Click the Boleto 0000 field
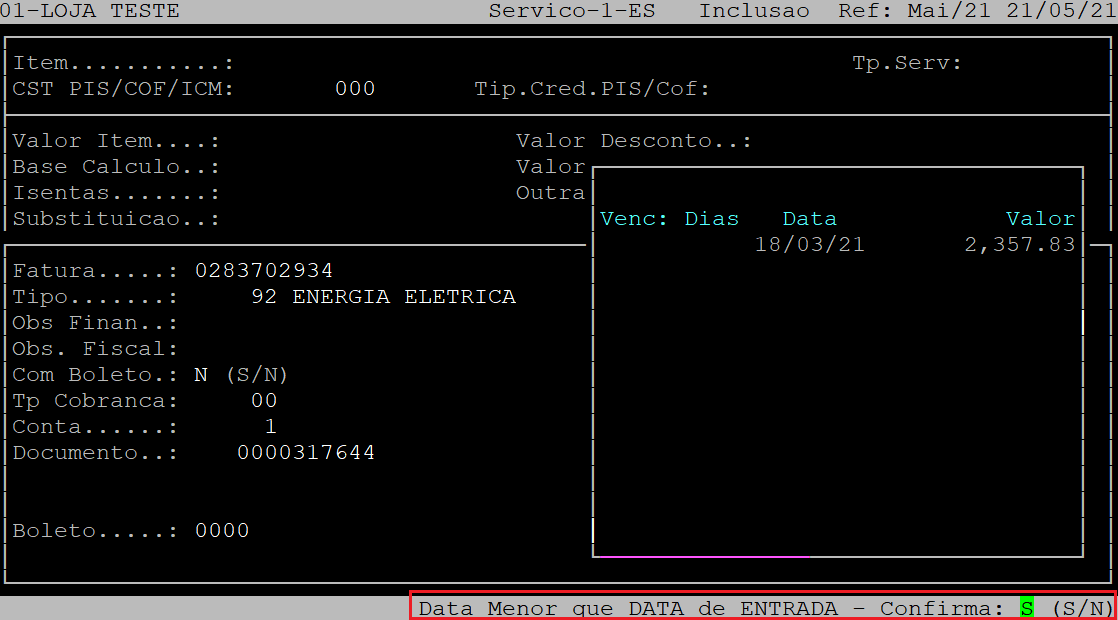Viewport: 1118px width, 620px height. [x=222, y=531]
